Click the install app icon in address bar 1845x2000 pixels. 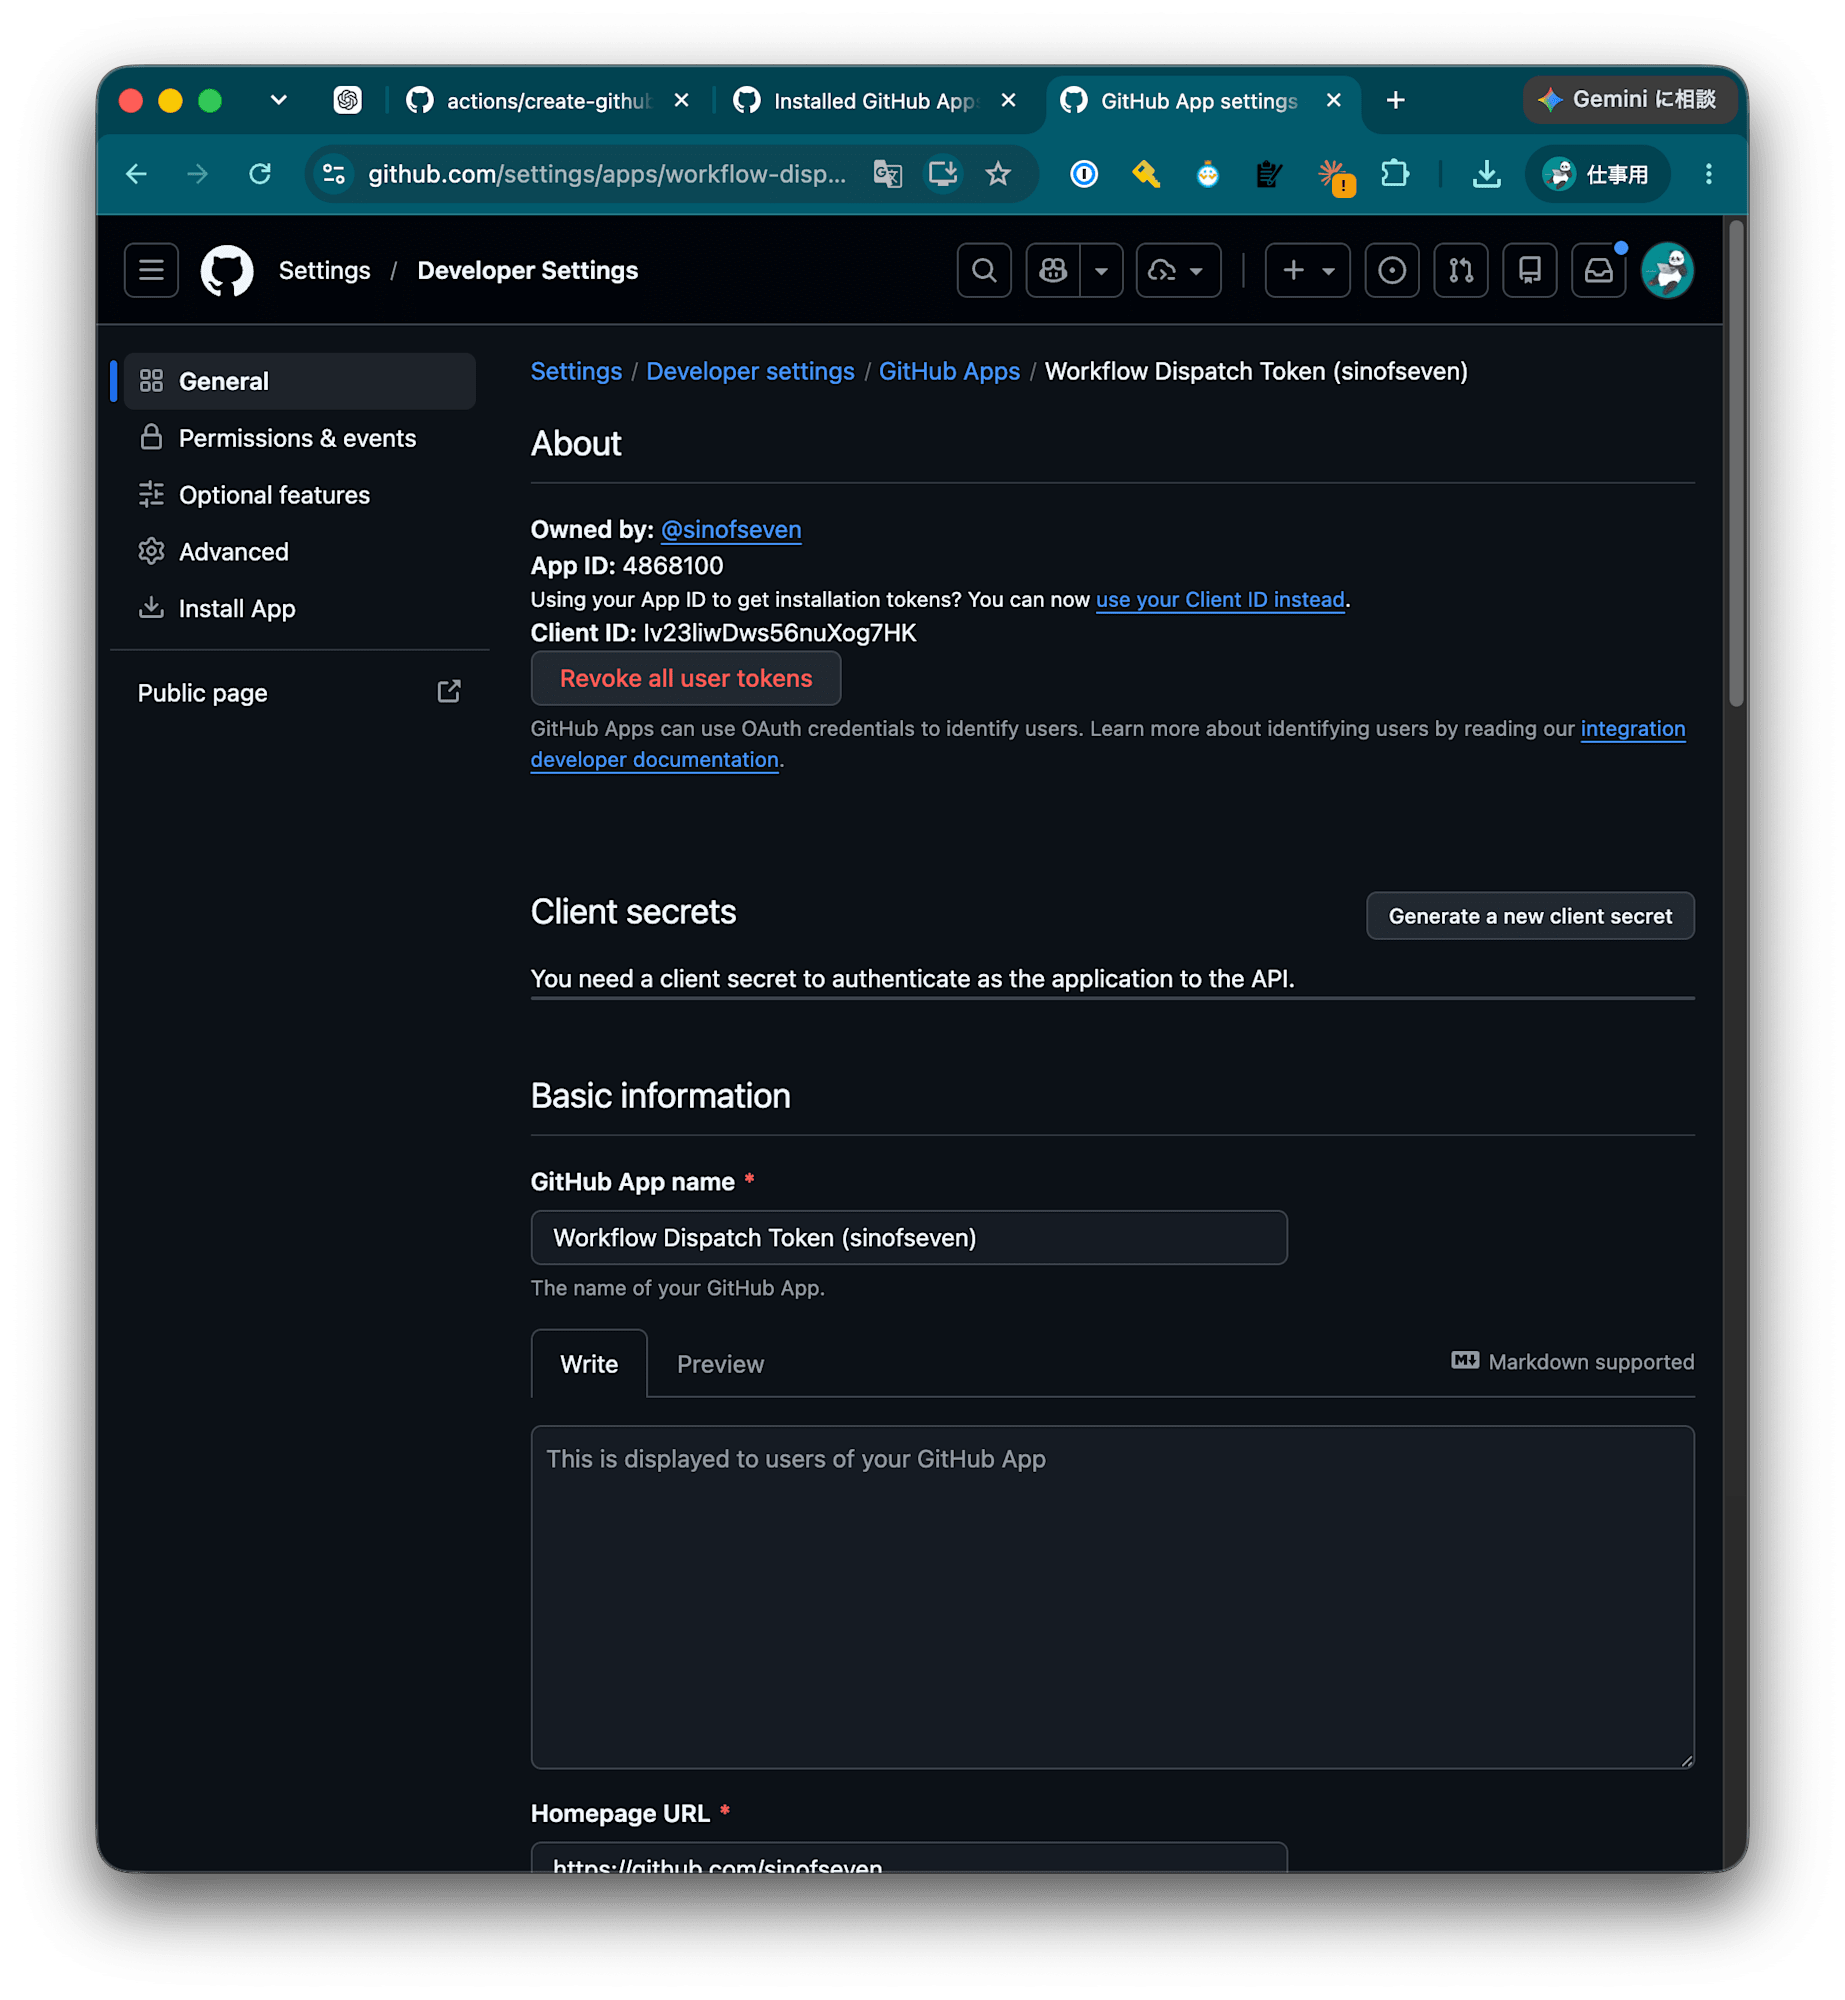[942, 174]
